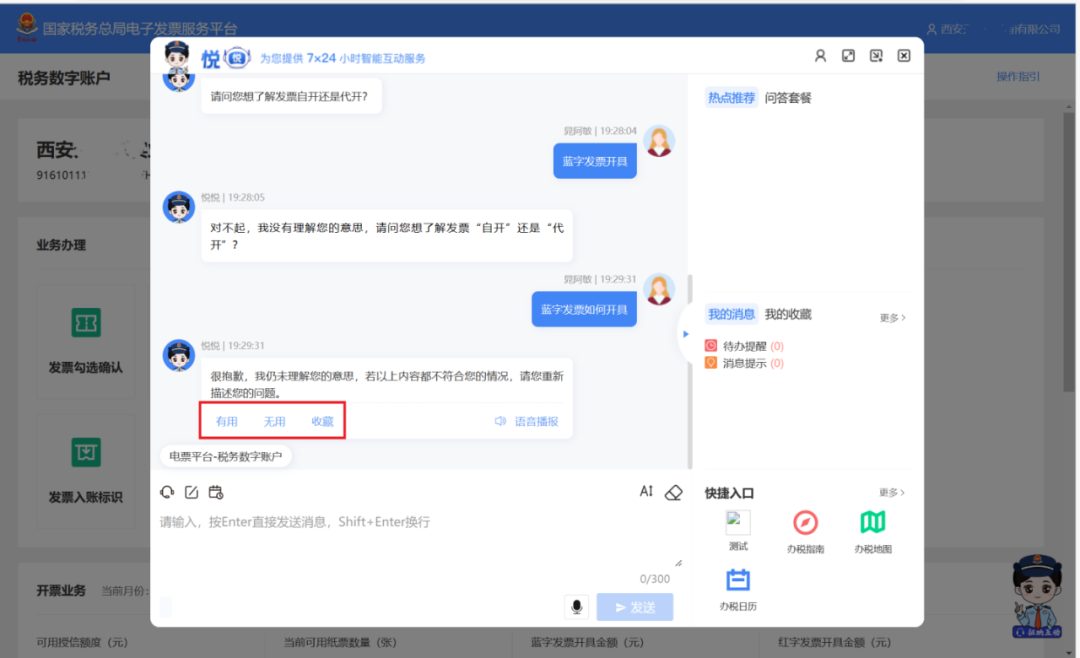
Task: Click the chat conversation scrollbar
Action: tap(689, 372)
